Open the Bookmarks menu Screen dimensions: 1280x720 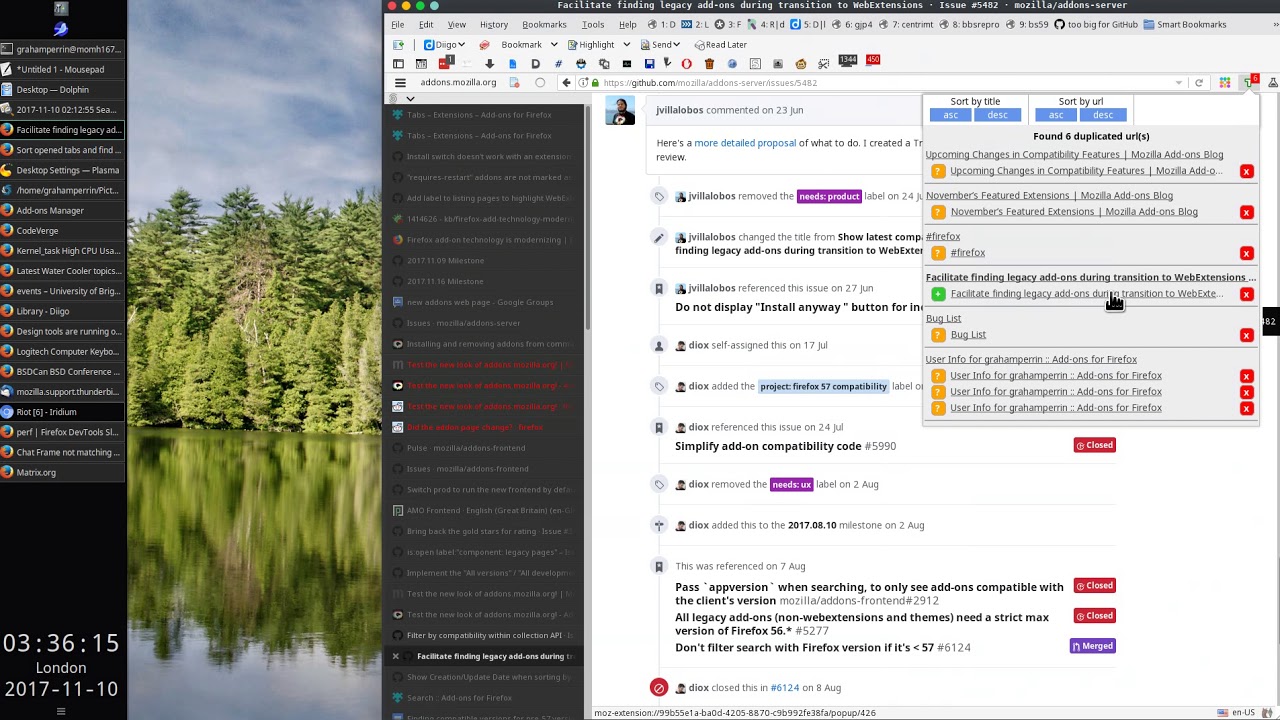(x=544, y=24)
